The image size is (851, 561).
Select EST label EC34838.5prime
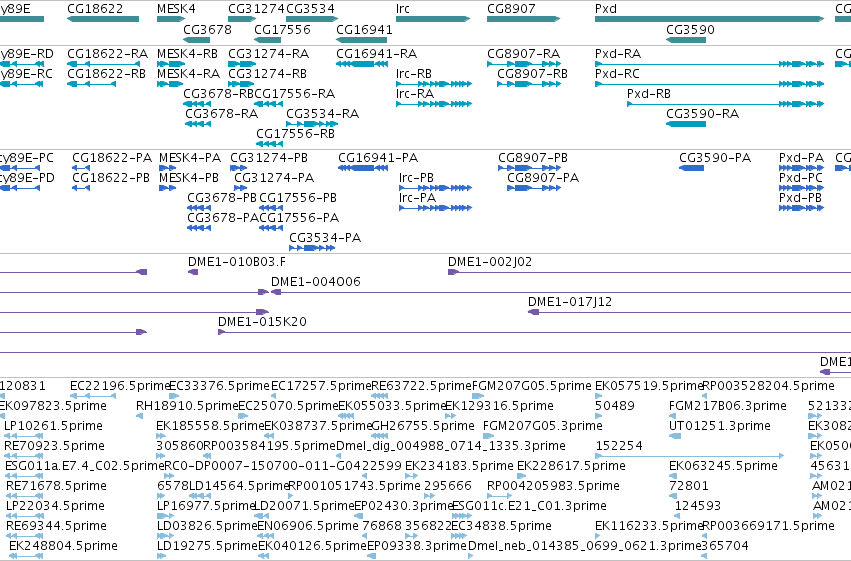pos(501,526)
